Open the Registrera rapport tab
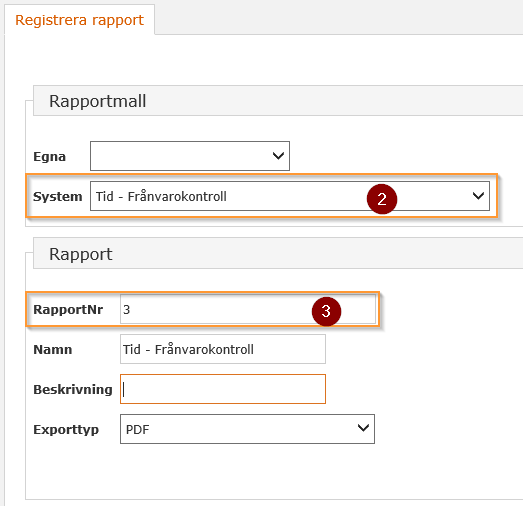This screenshot has height=506, width=523. click(79, 20)
